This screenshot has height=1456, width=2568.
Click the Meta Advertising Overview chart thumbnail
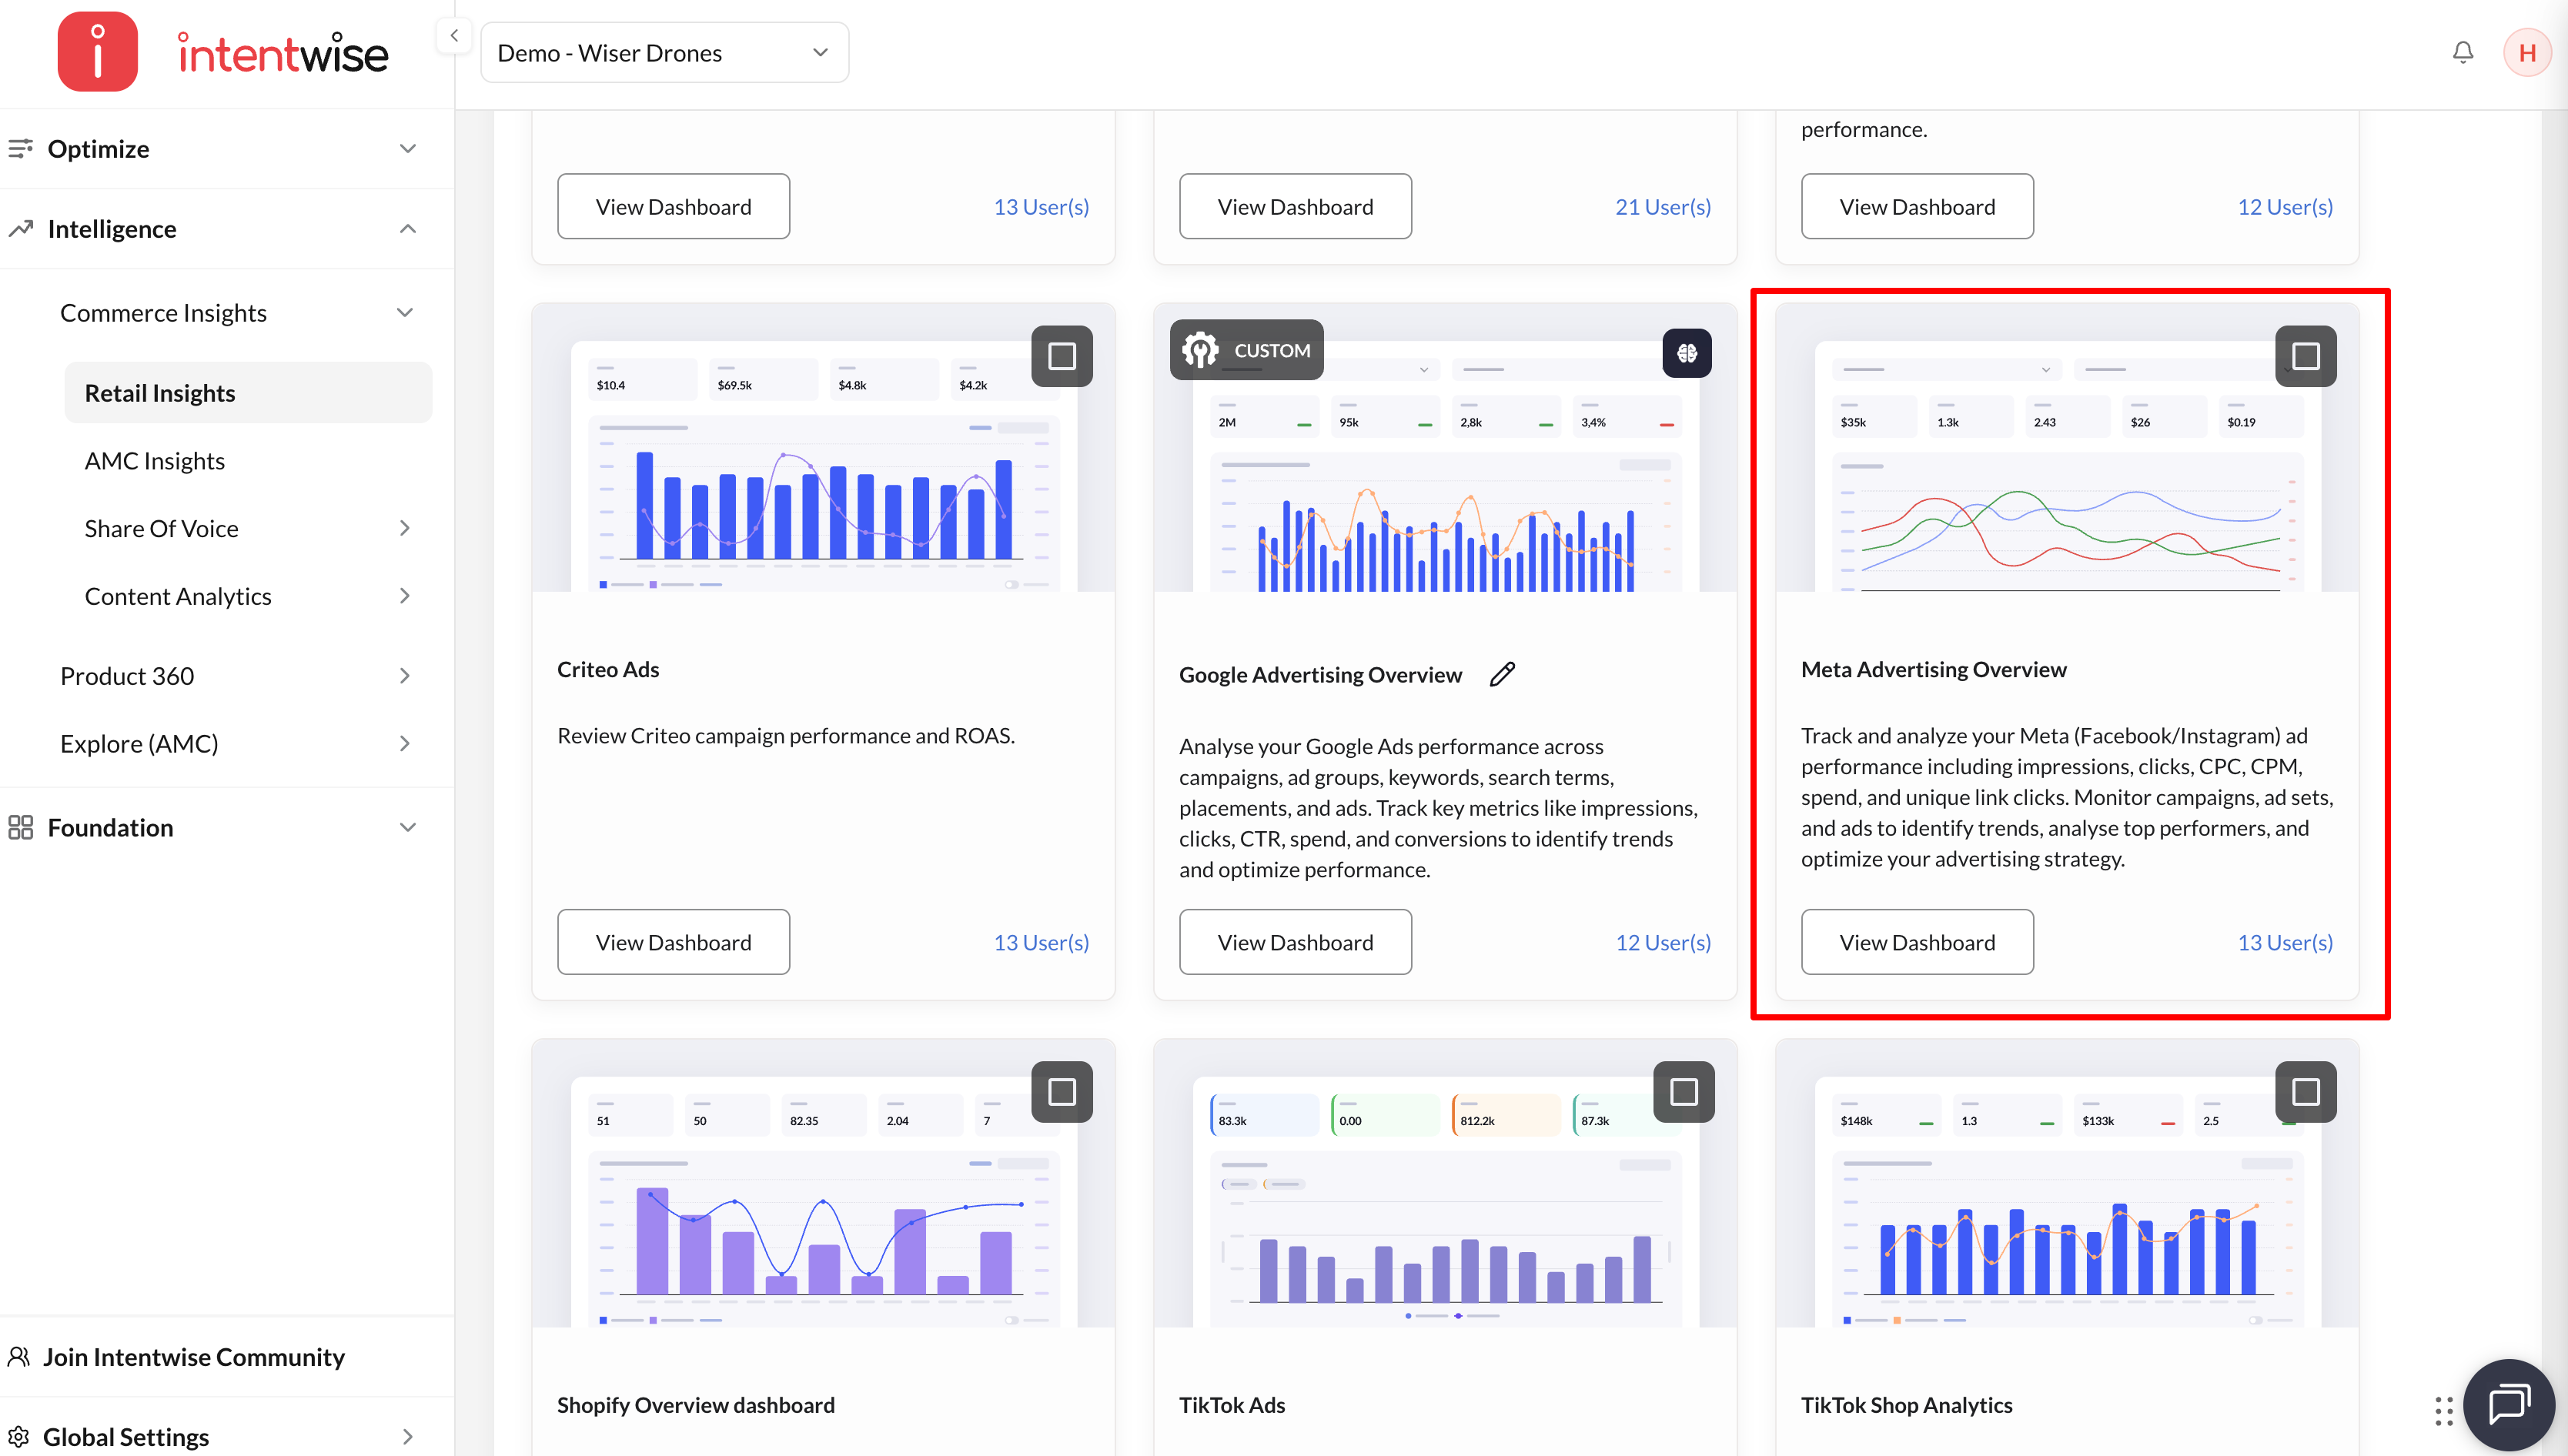pos(2068,448)
